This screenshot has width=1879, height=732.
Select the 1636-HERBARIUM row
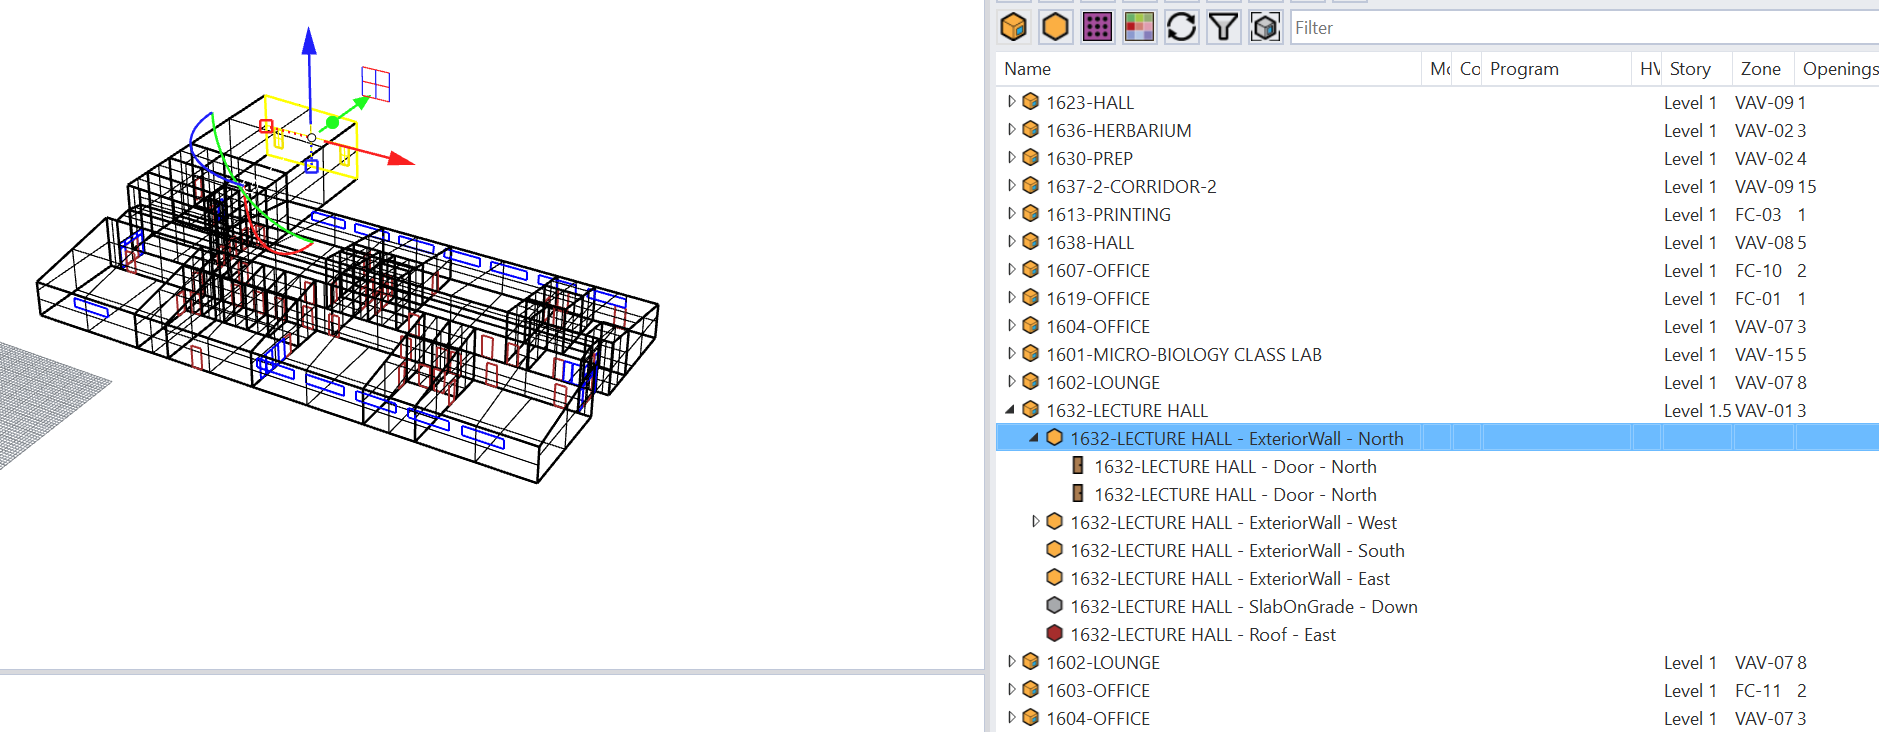(1118, 131)
